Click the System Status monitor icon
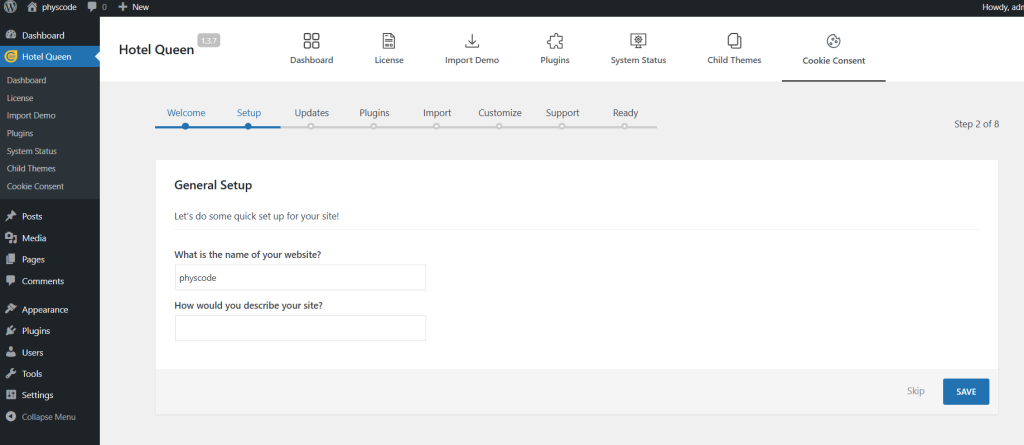1024x445 pixels. pyautogui.click(x=638, y=41)
